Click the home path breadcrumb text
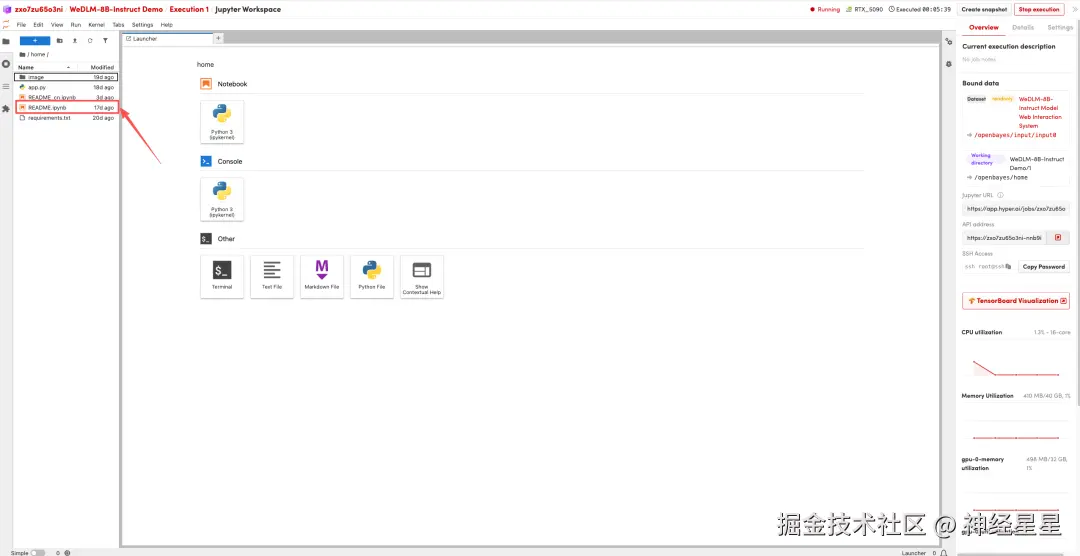Screen dimensions: 1080x556 pyautogui.click(x=39, y=54)
